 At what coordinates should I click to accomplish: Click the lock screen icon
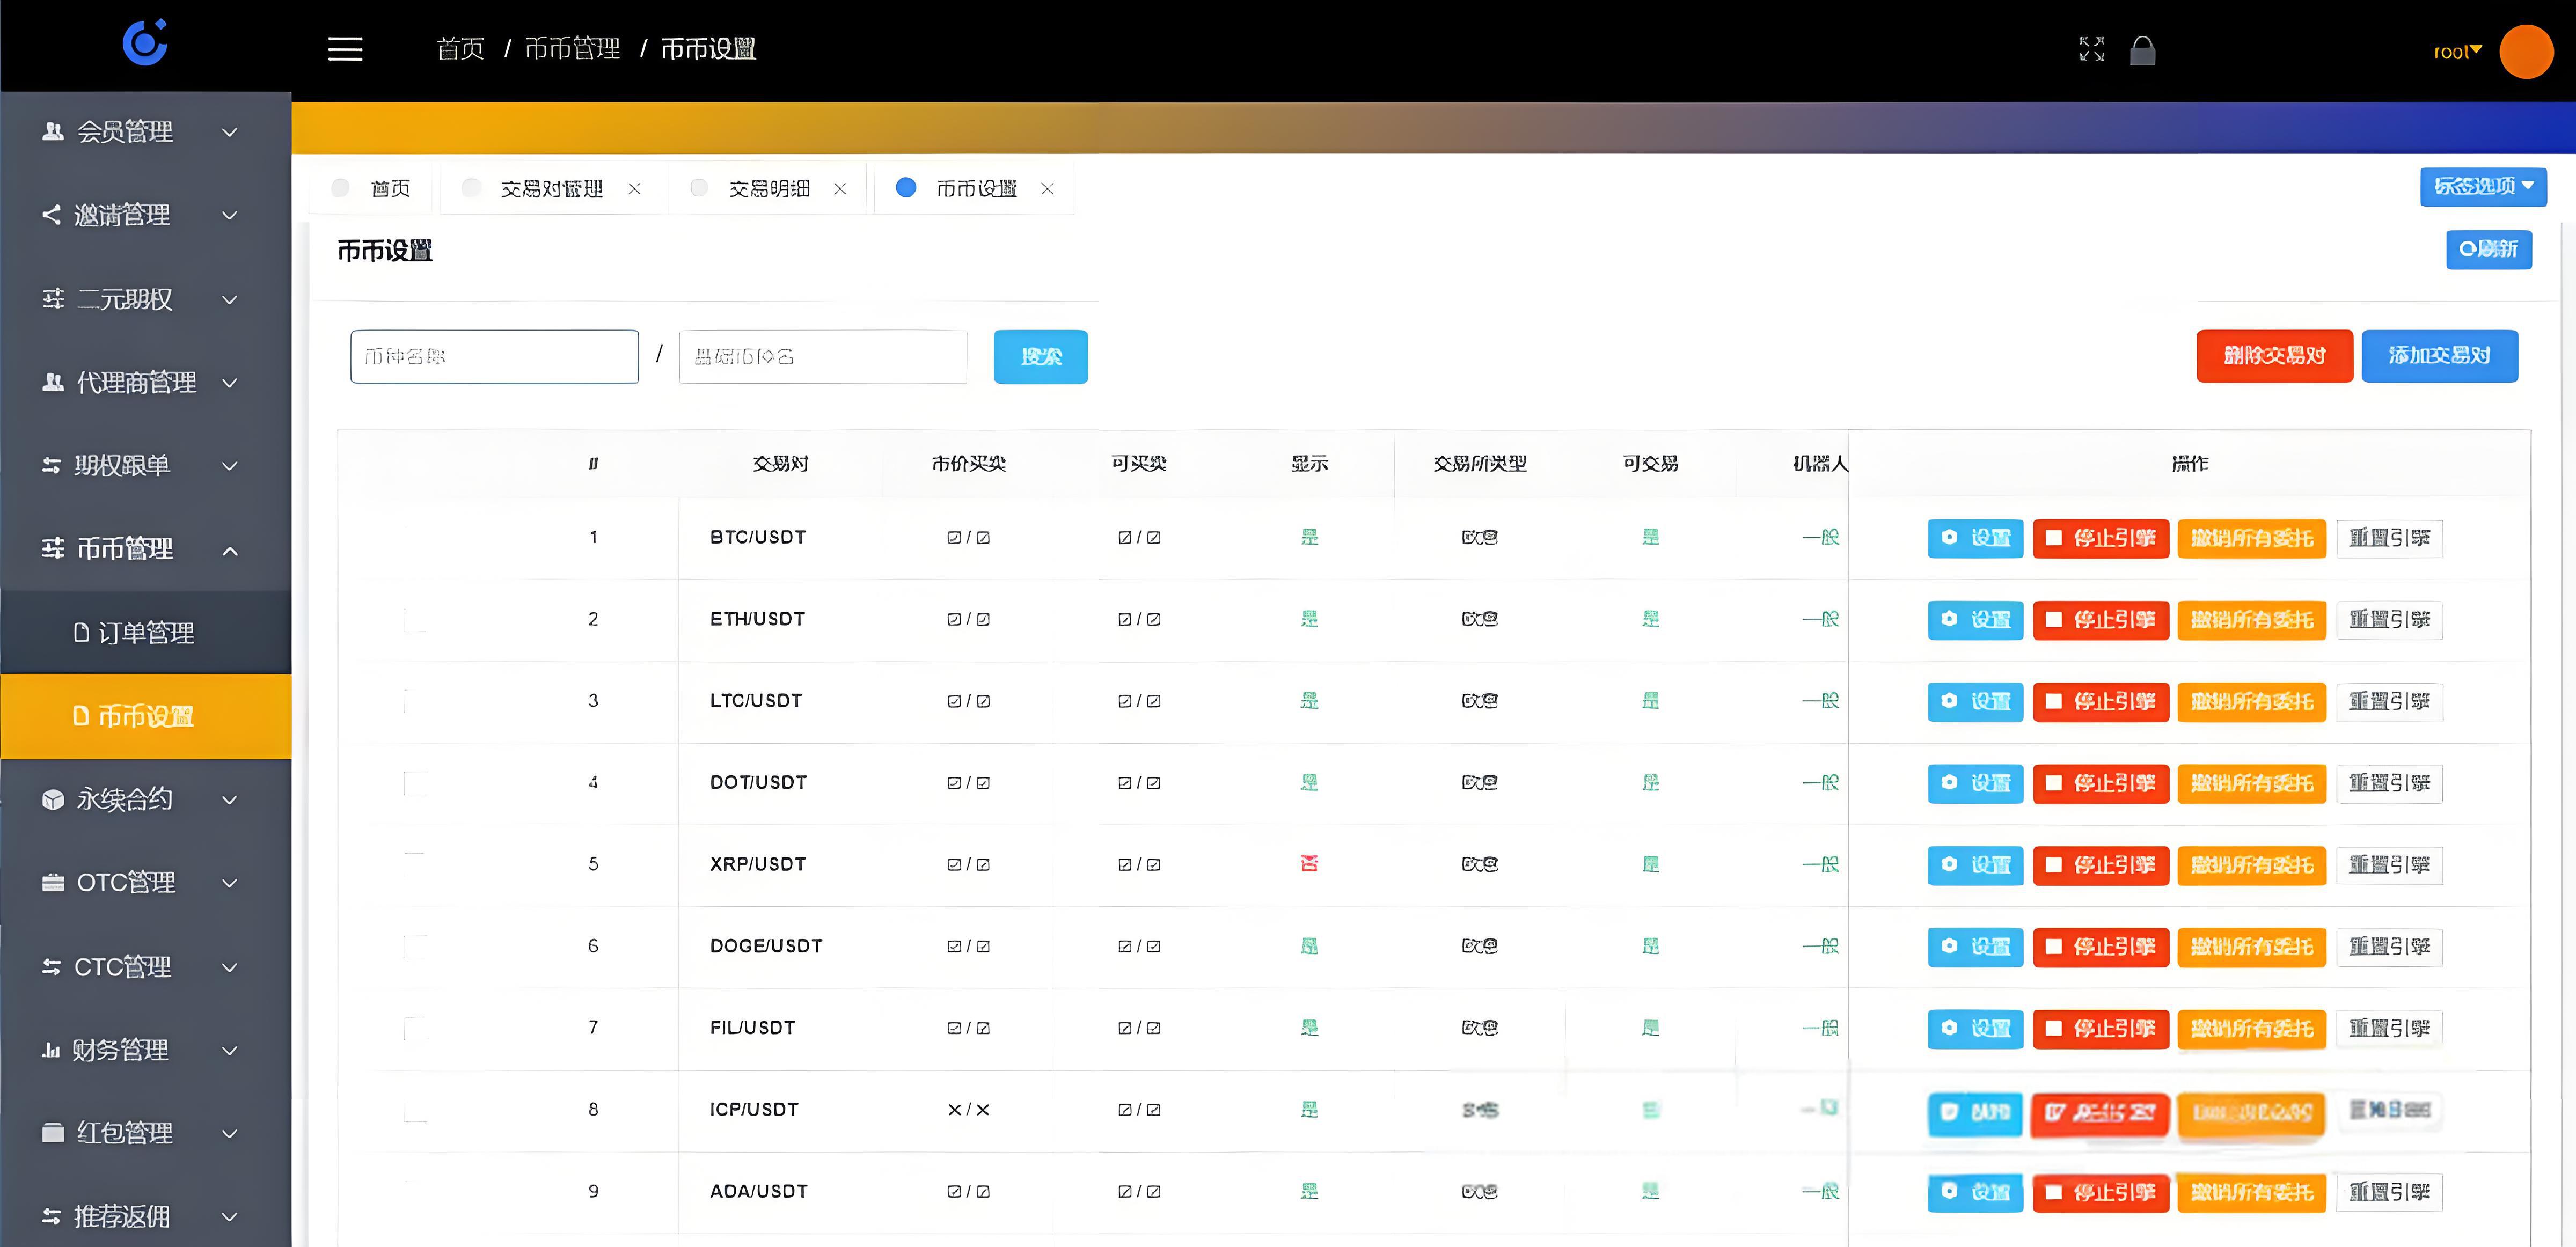2142,50
